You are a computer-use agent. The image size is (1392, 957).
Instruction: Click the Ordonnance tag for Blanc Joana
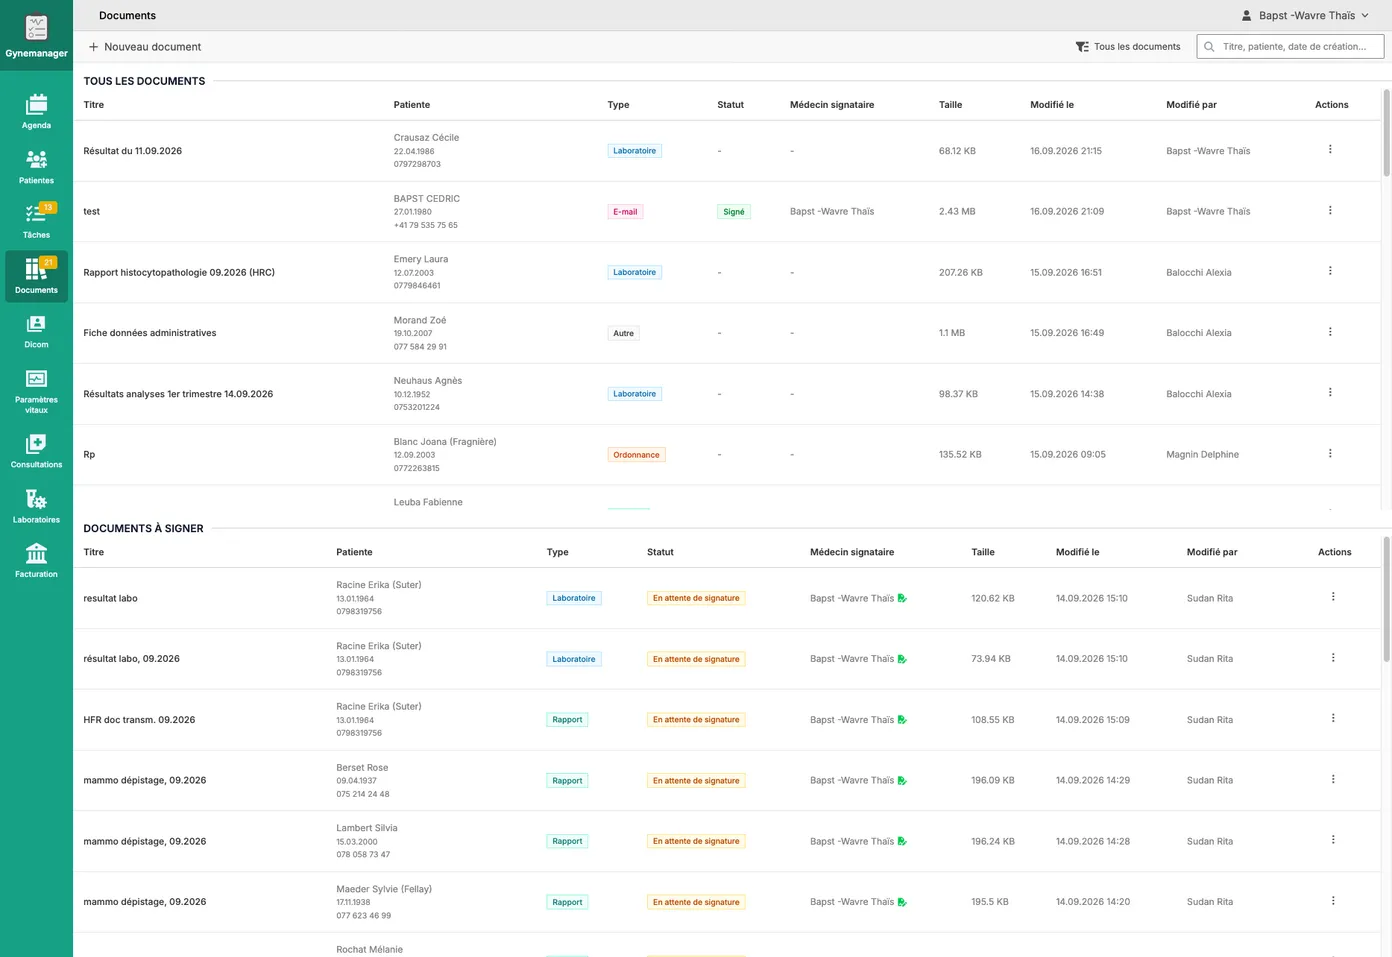pos(636,455)
